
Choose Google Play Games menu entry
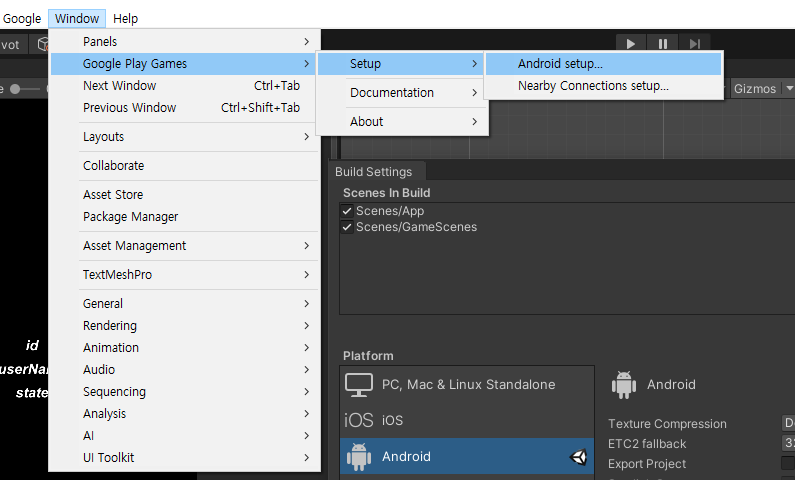(185, 64)
